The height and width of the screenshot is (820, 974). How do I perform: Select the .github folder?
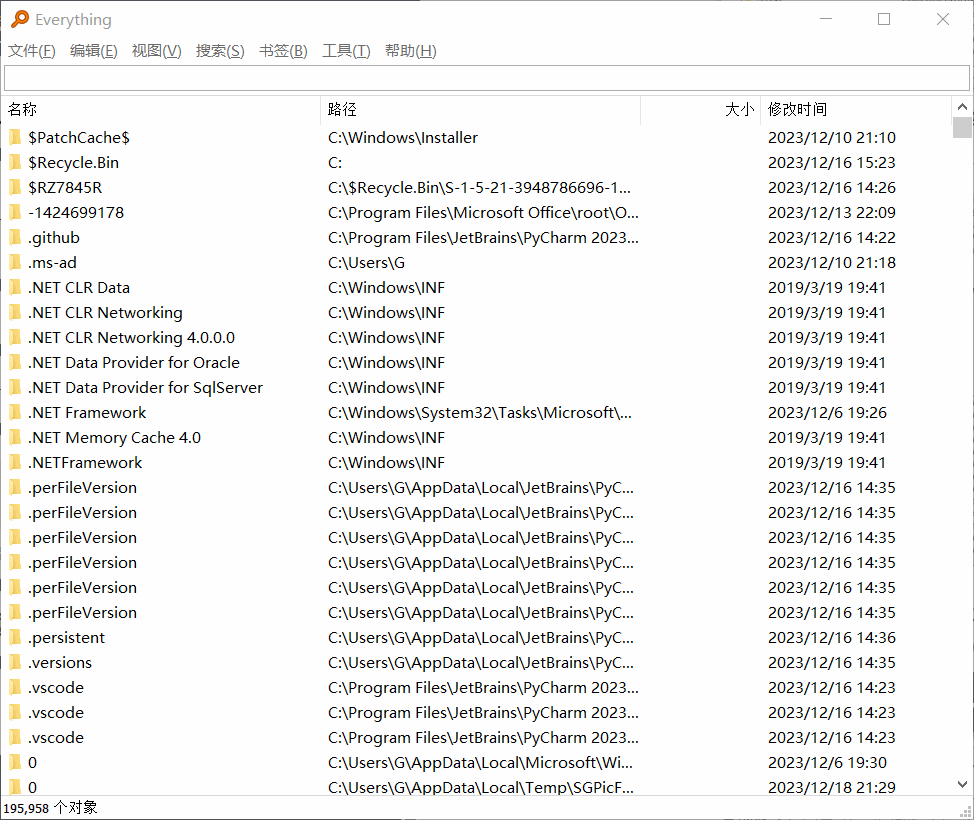pos(53,237)
